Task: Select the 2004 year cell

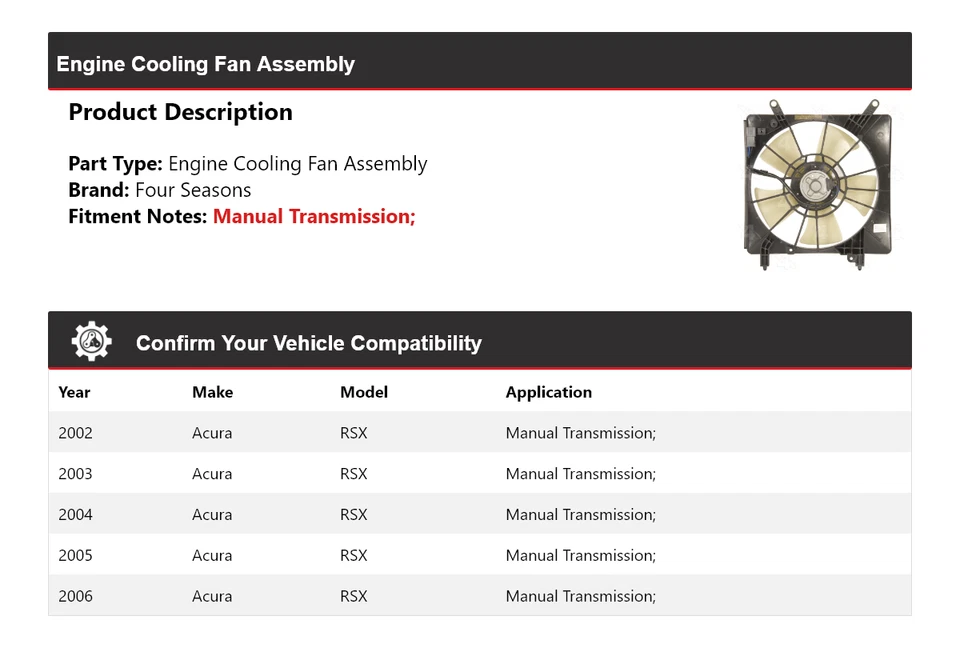Action: click(x=75, y=515)
